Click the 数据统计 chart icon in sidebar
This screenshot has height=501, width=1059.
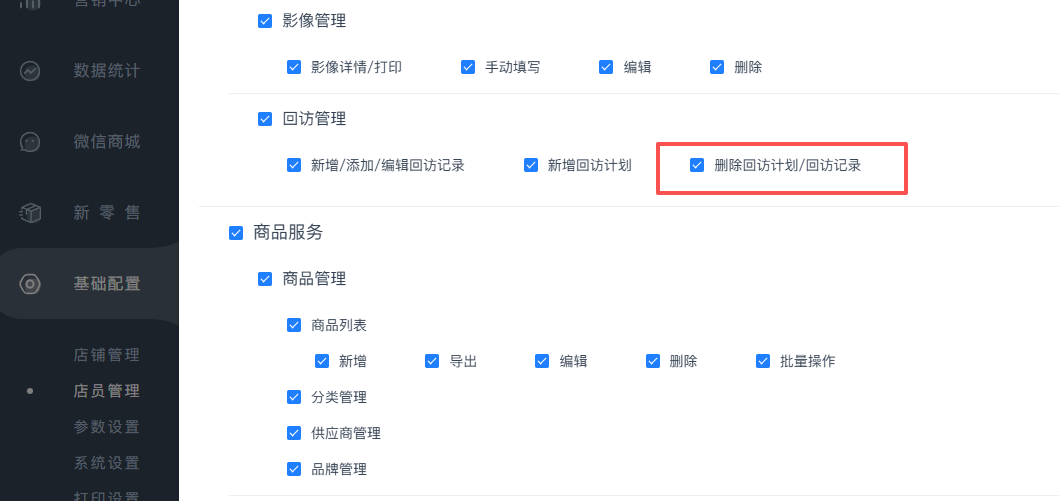(x=30, y=72)
